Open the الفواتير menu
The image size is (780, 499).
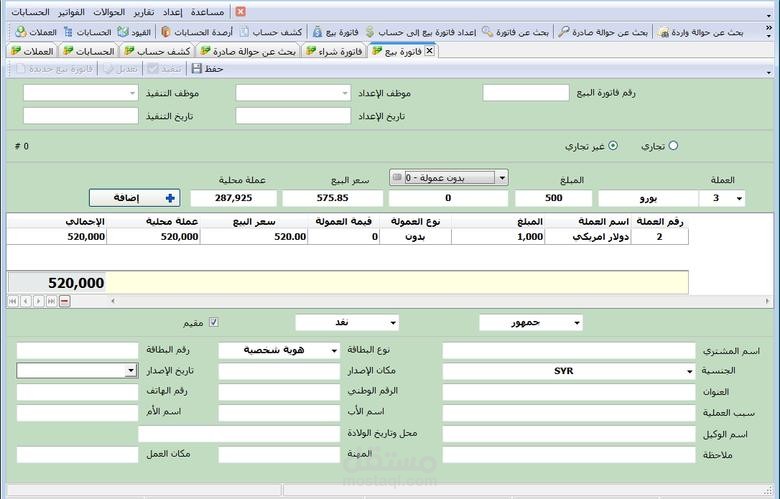tap(72, 12)
